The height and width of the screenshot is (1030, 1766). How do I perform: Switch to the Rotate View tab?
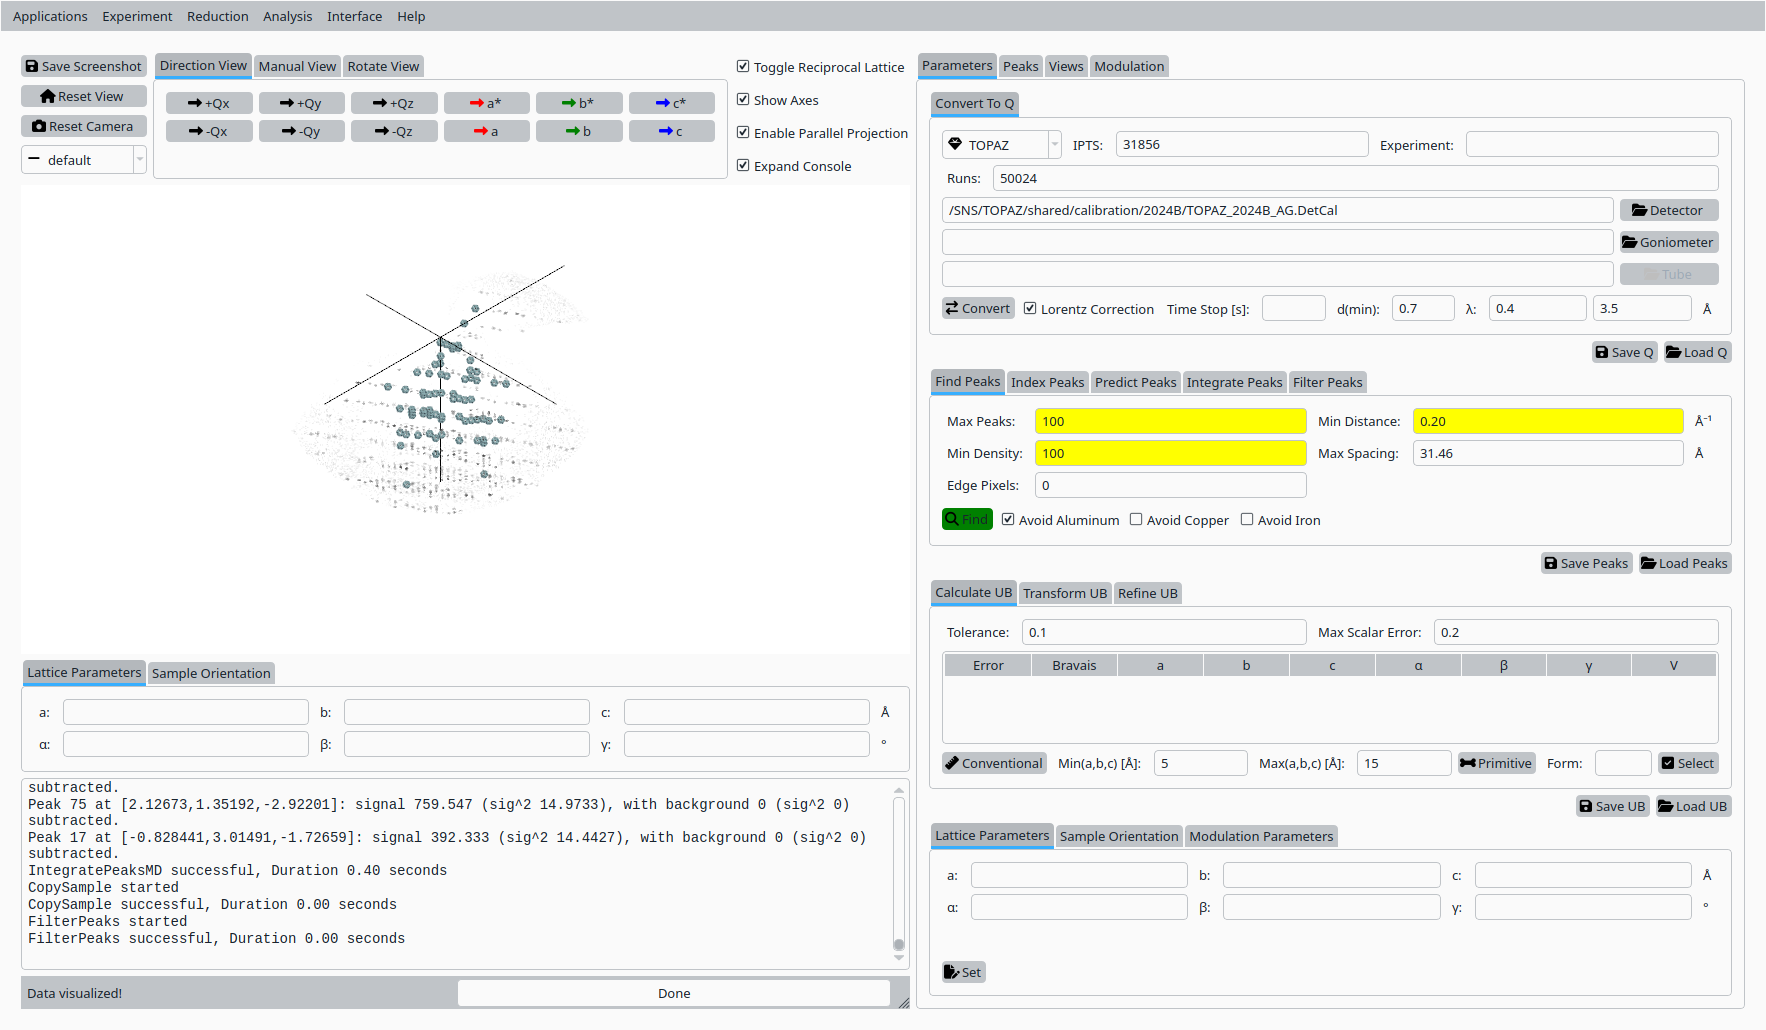[x=383, y=66]
